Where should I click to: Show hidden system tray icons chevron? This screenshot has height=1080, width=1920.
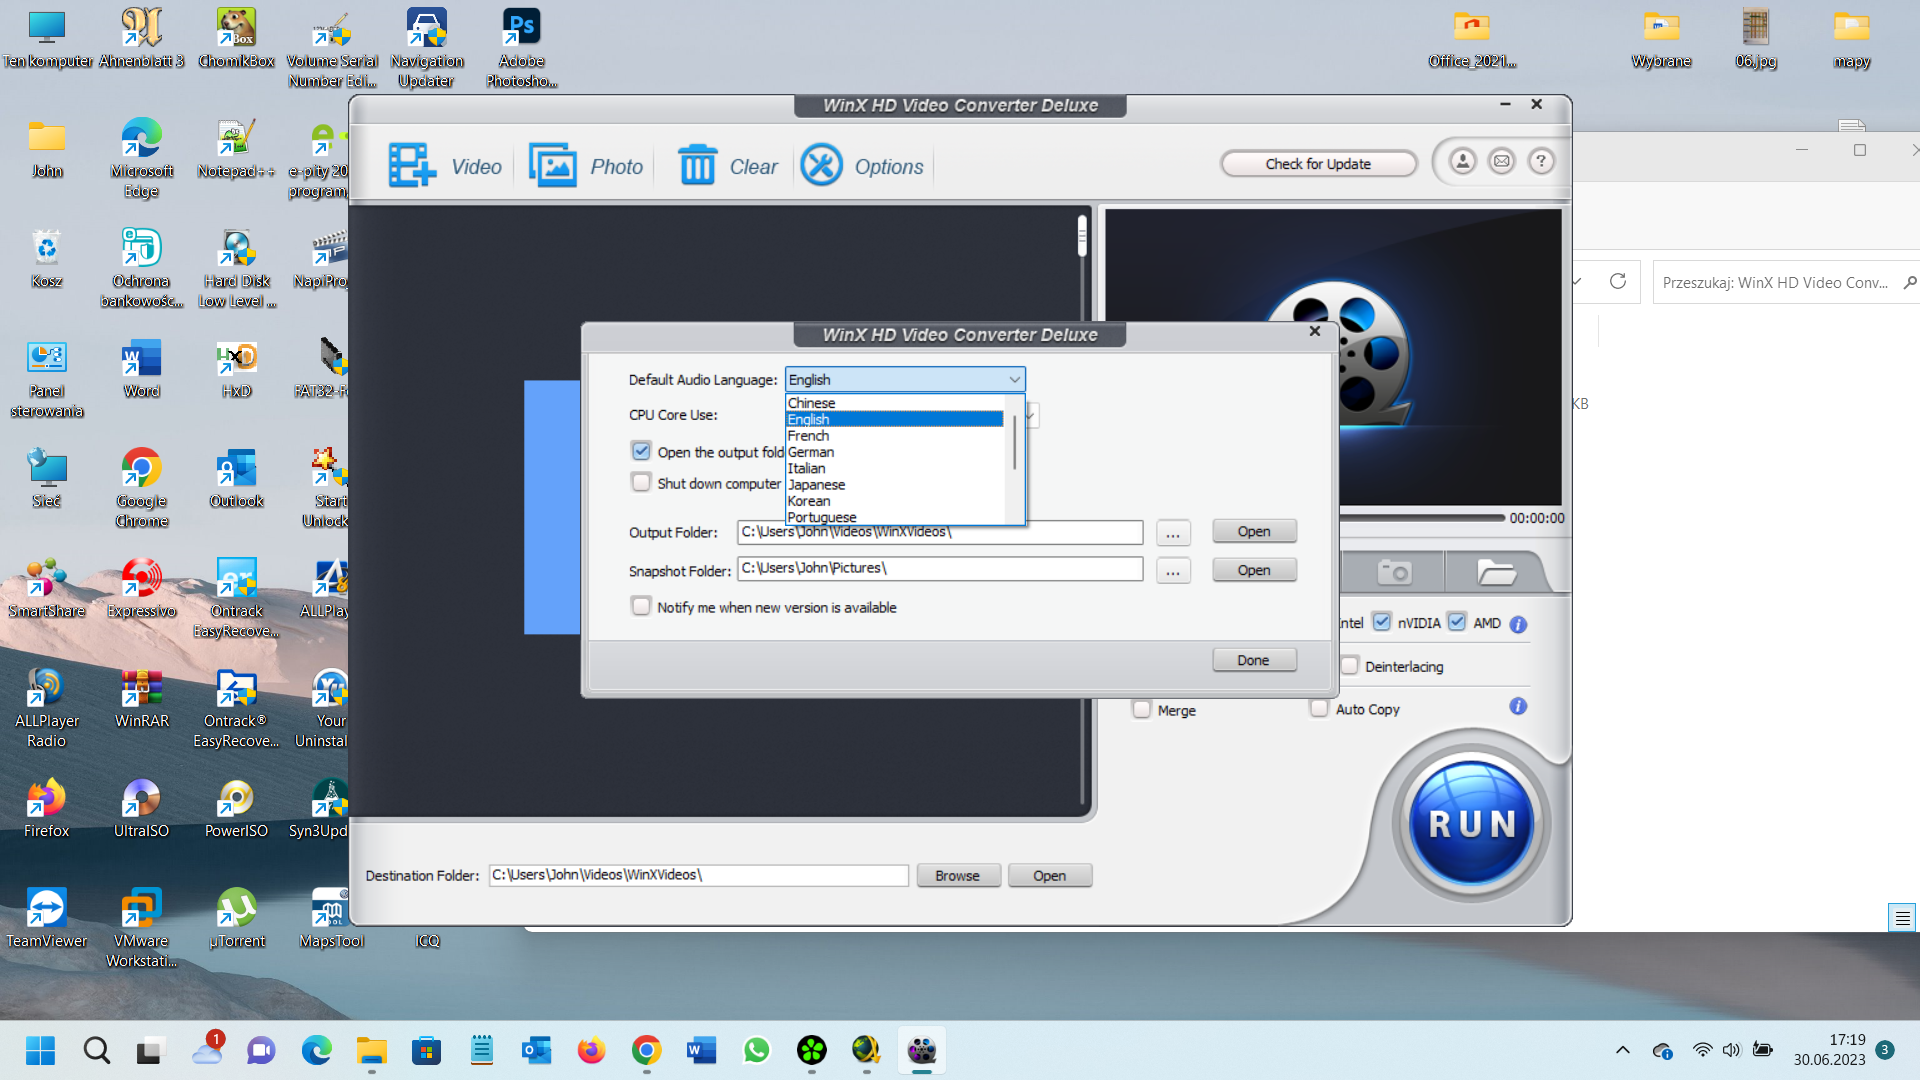point(1622,1050)
